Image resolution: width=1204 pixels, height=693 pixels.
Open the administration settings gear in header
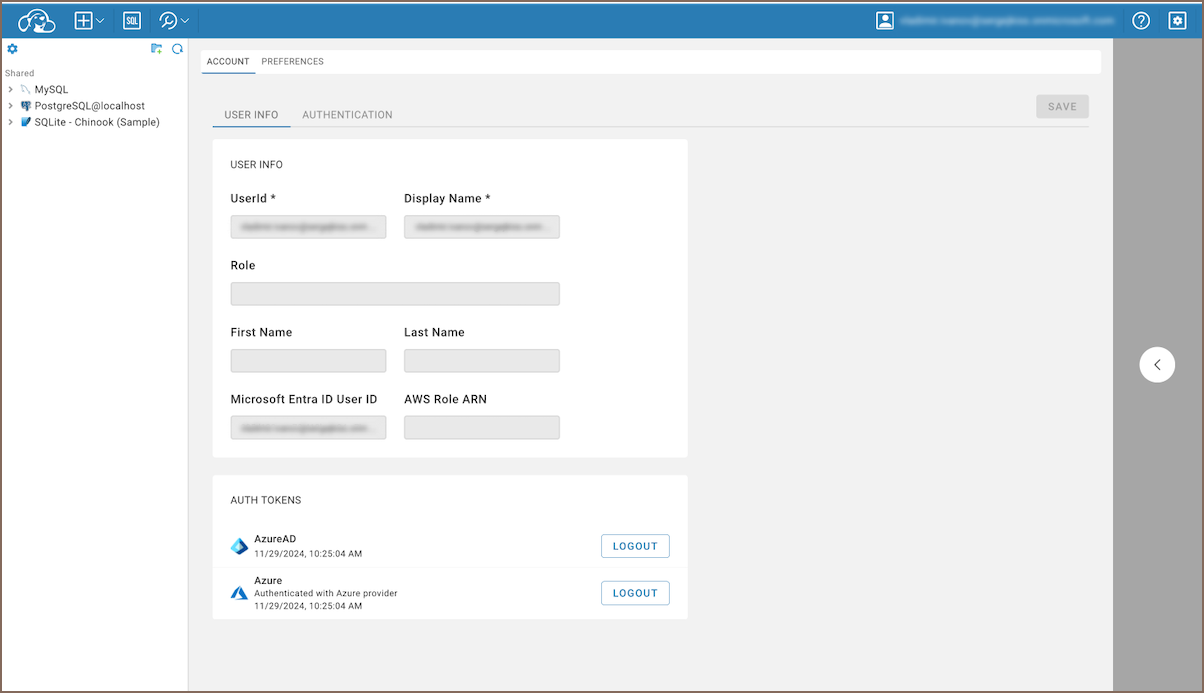coord(1177,20)
